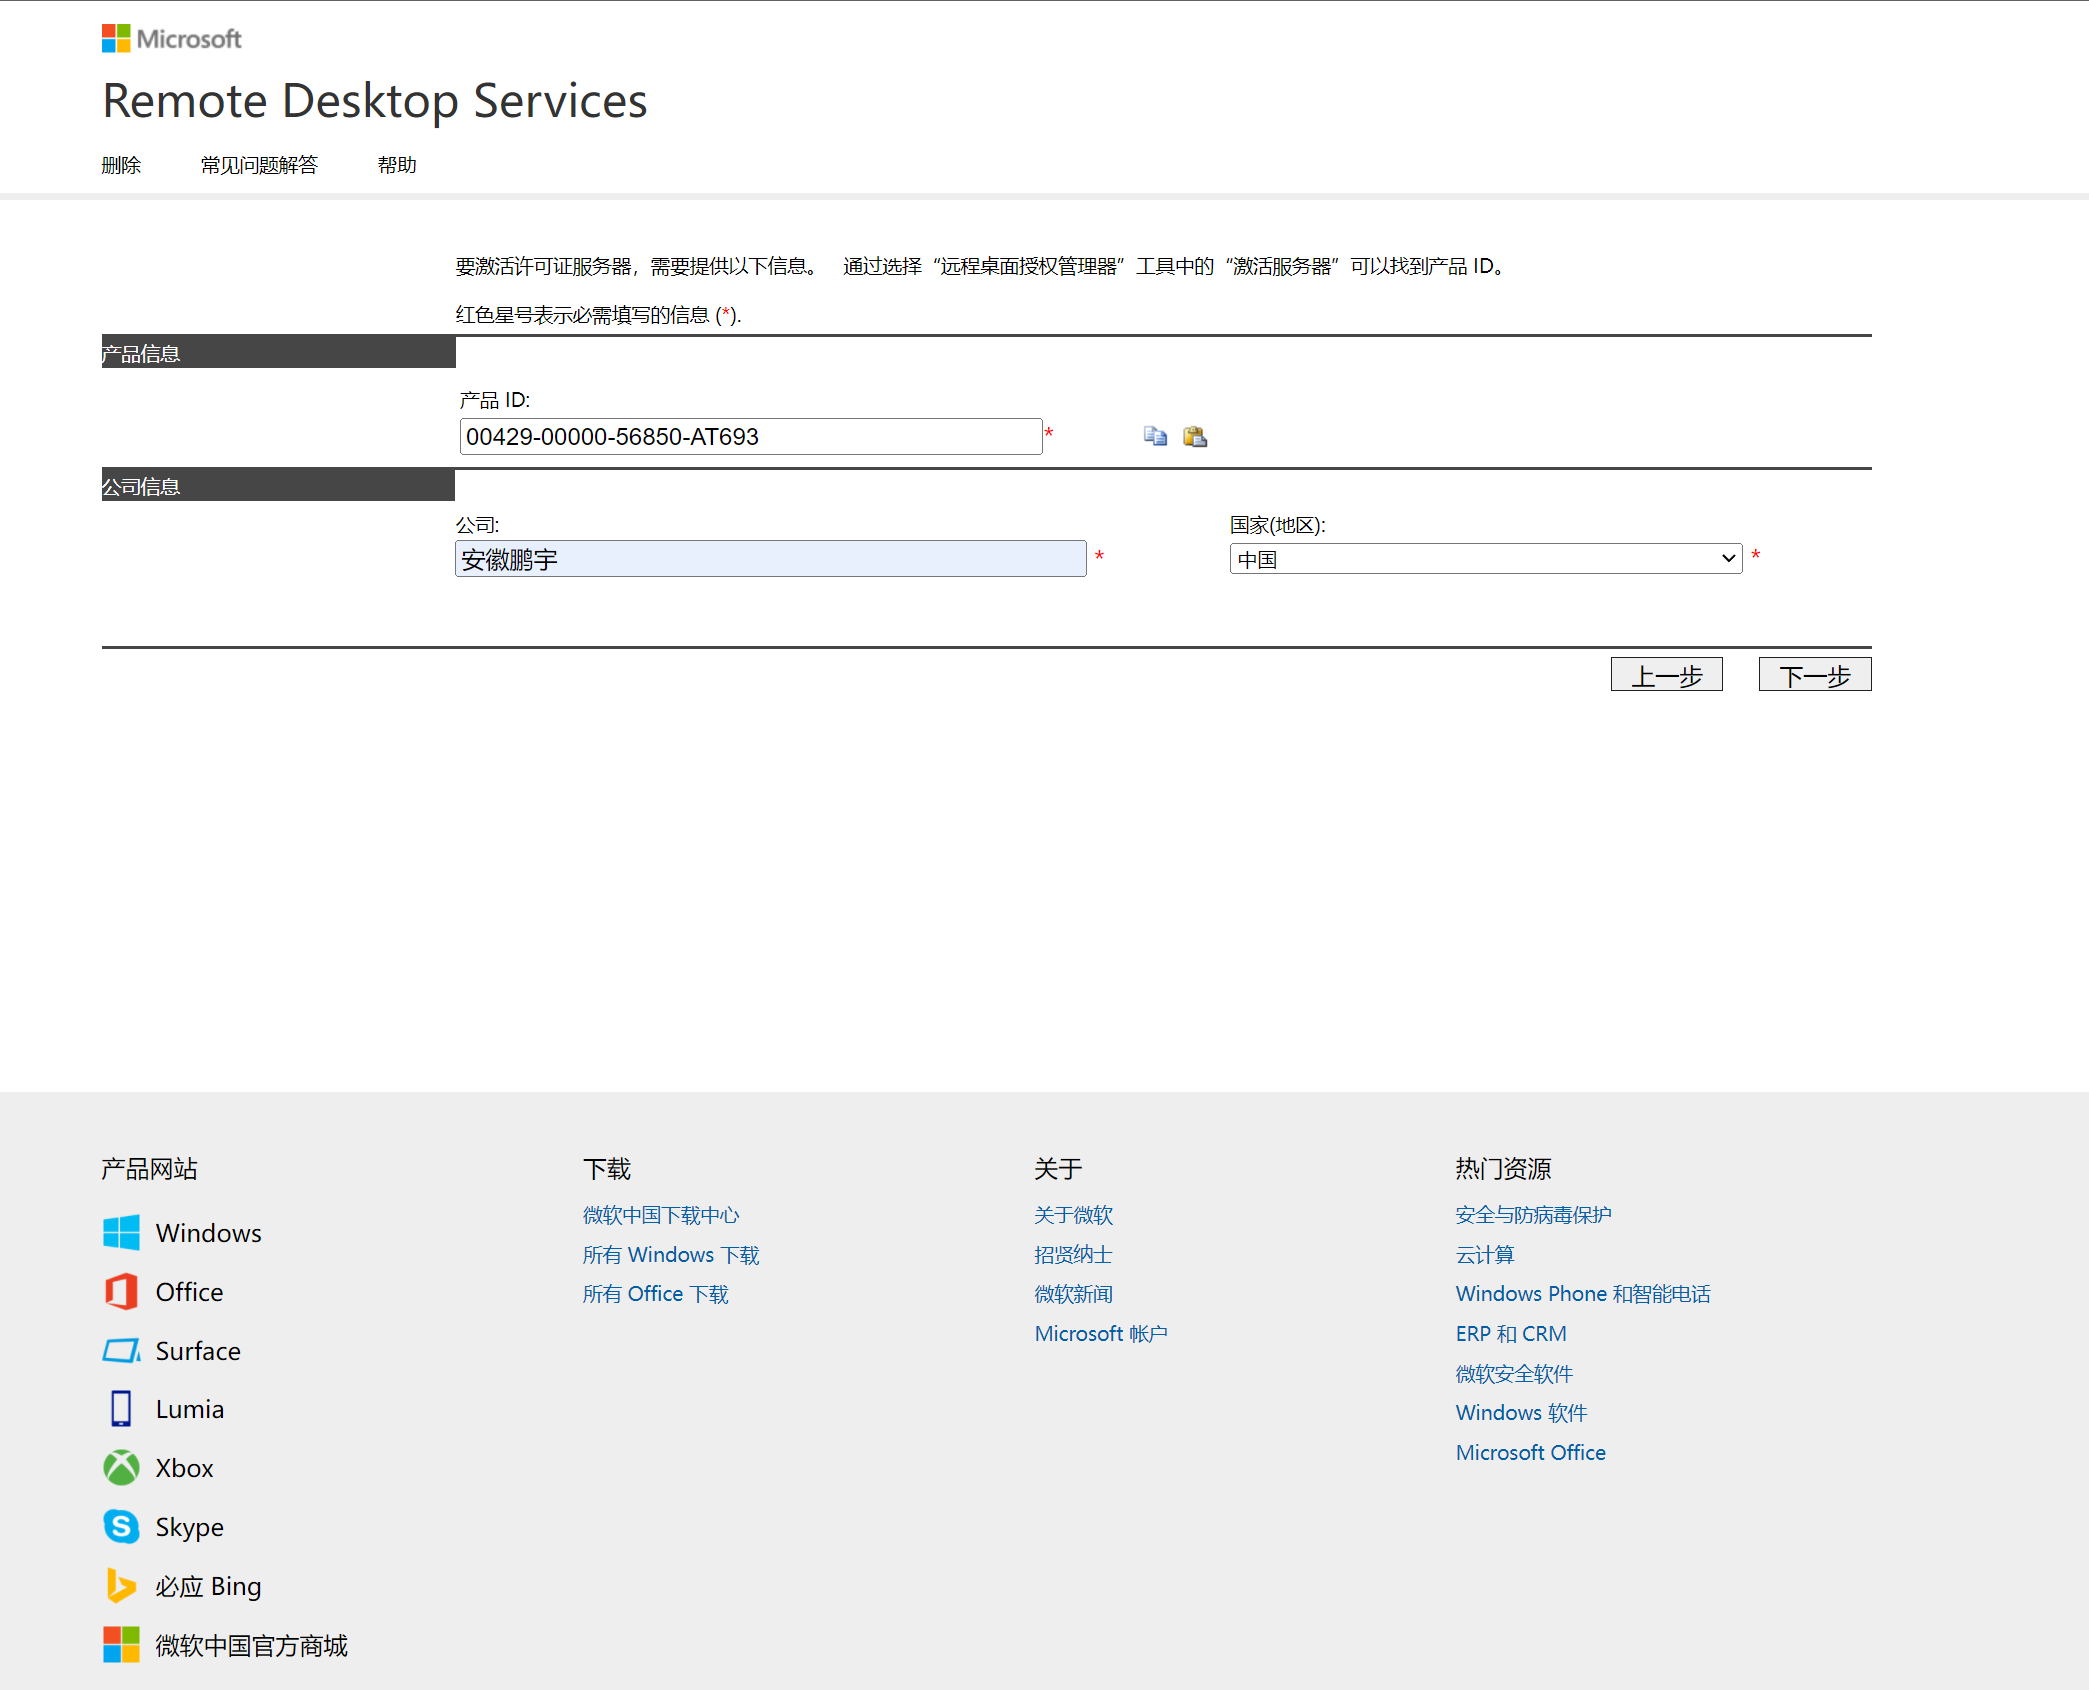The image size is (2089, 1690).
Task: Open the Xbox product site icon
Action: 121,1467
